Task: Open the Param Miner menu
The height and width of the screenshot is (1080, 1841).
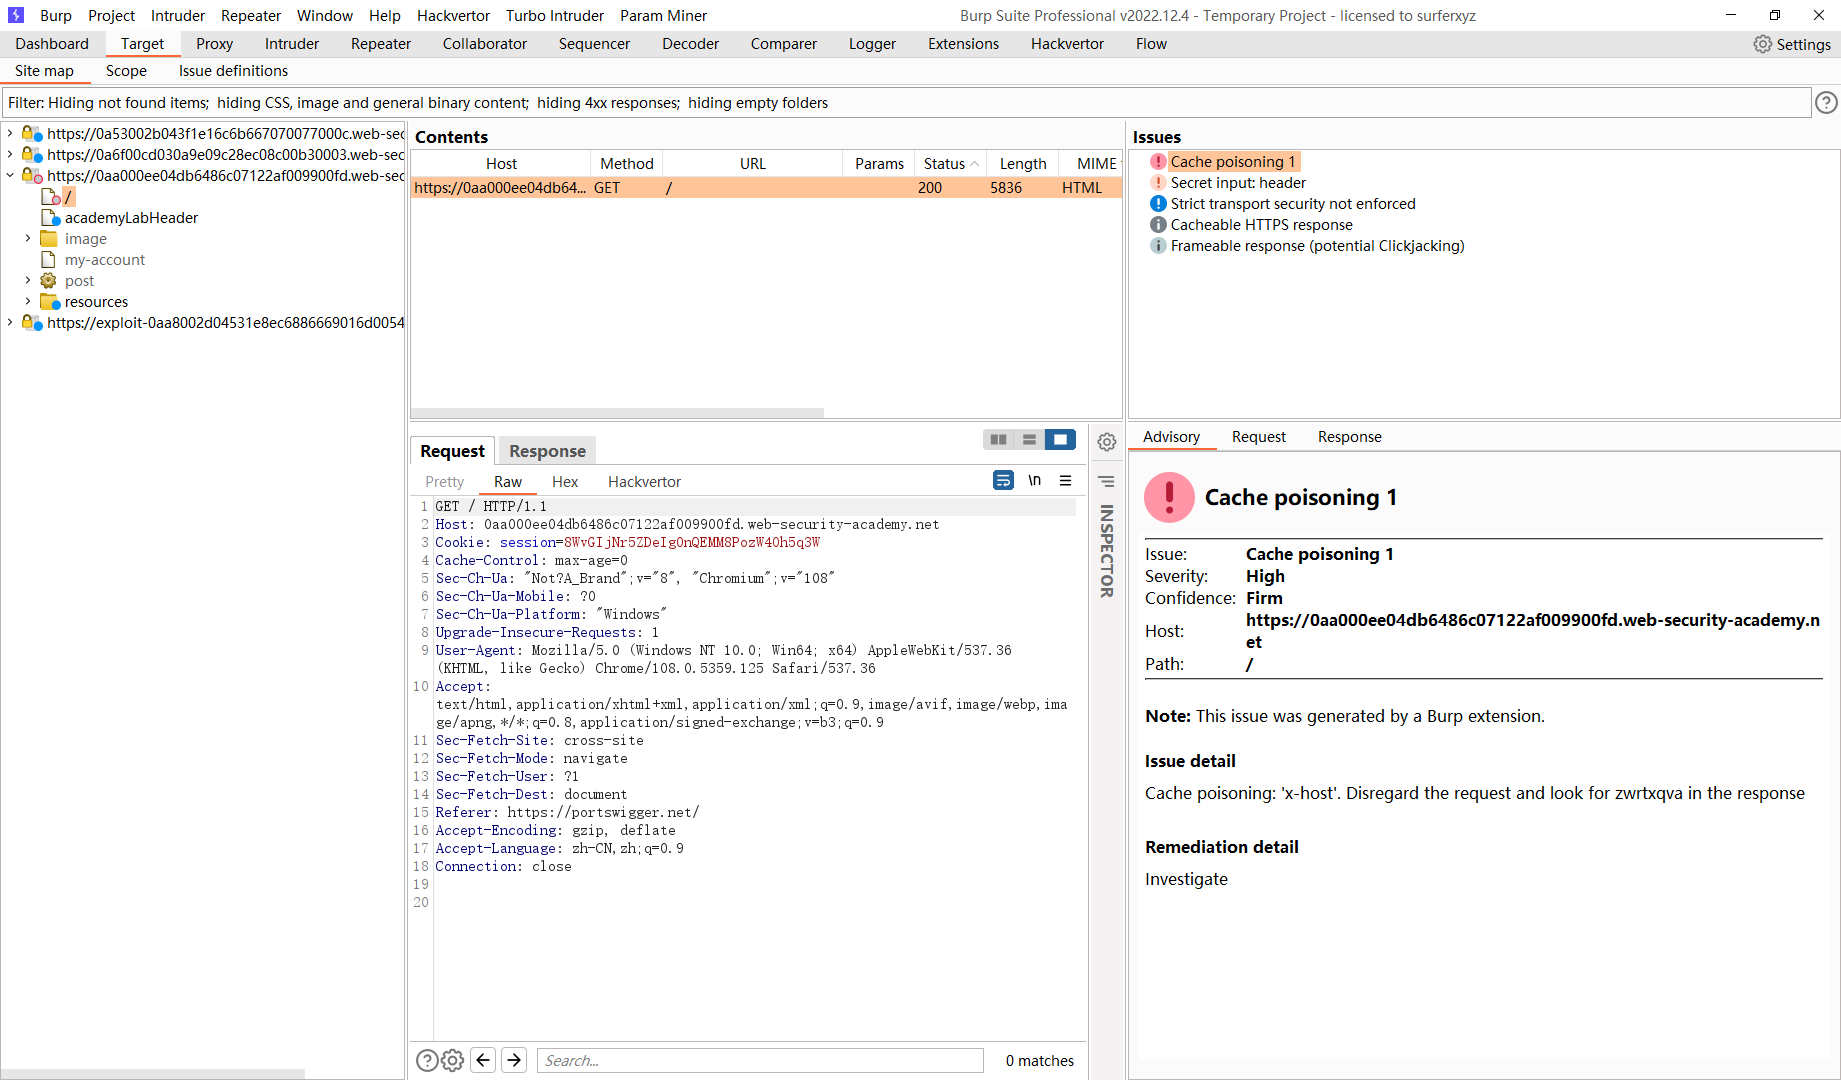Action: tap(663, 15)
